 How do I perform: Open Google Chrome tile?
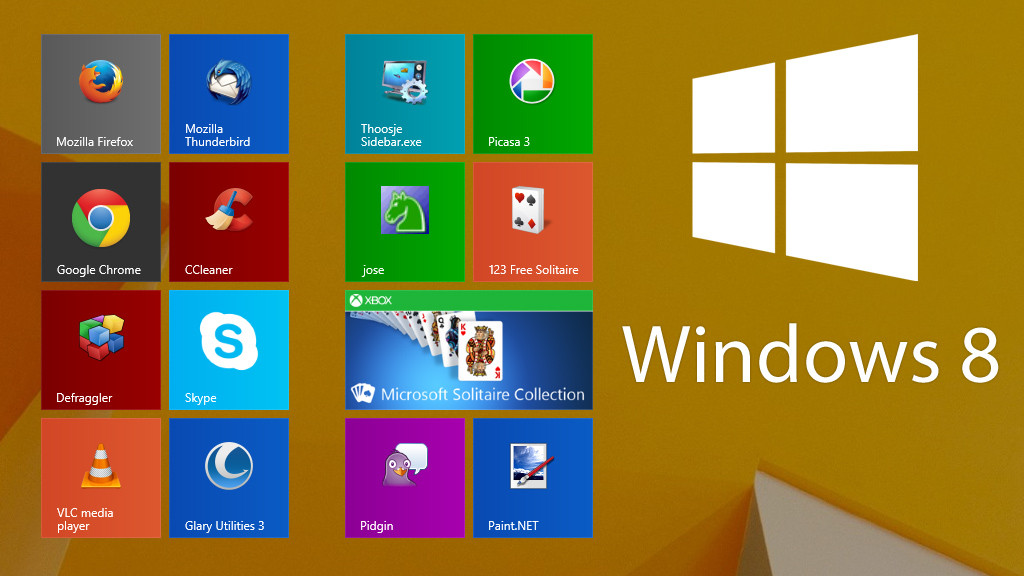[101, 222]
